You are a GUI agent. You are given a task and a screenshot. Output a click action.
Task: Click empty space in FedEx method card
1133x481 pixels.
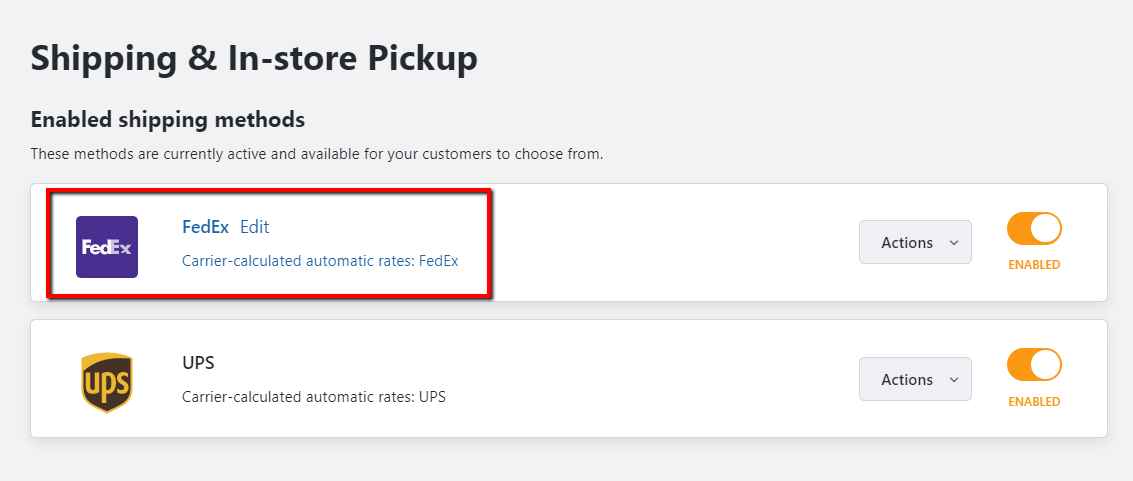click(x=670, y=243)
